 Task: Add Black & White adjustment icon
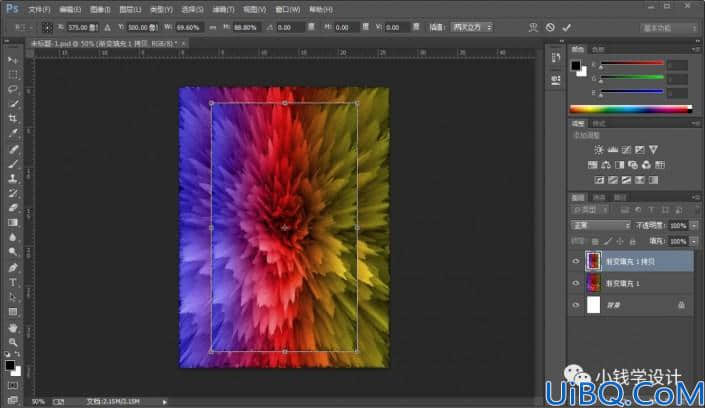pos(619,165)
